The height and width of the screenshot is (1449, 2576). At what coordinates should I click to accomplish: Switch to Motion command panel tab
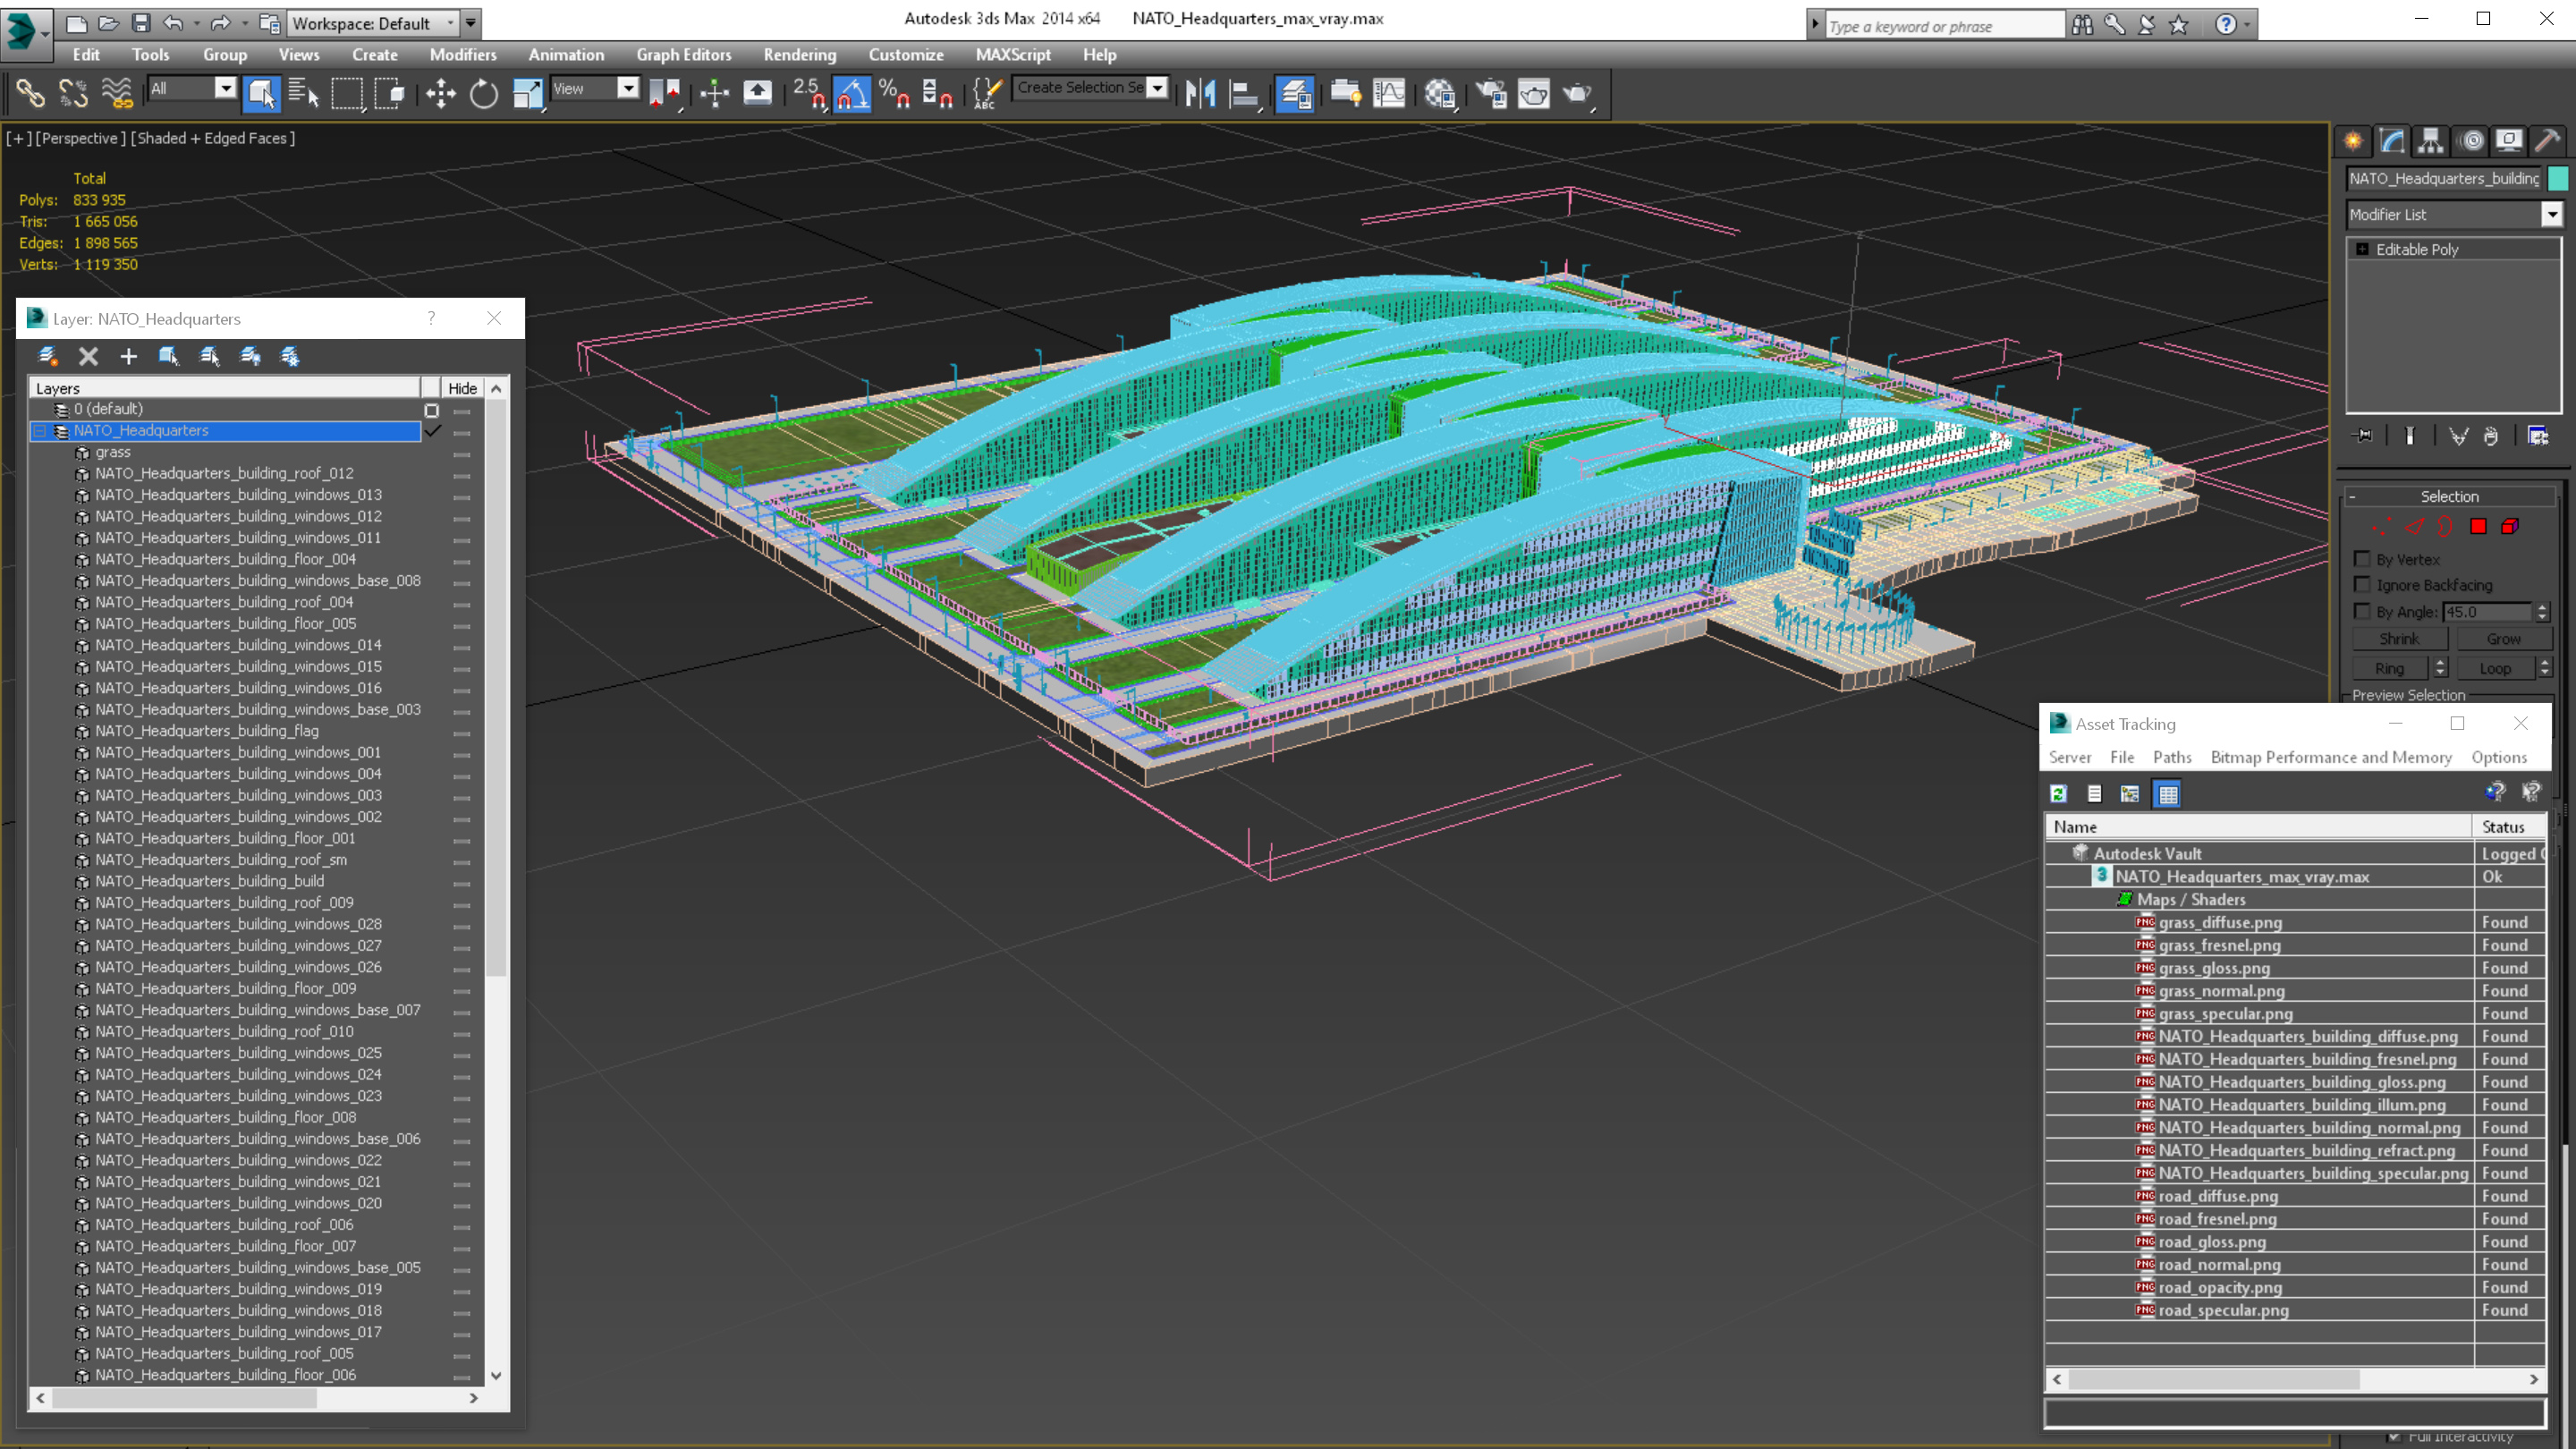pos(2472,141)
